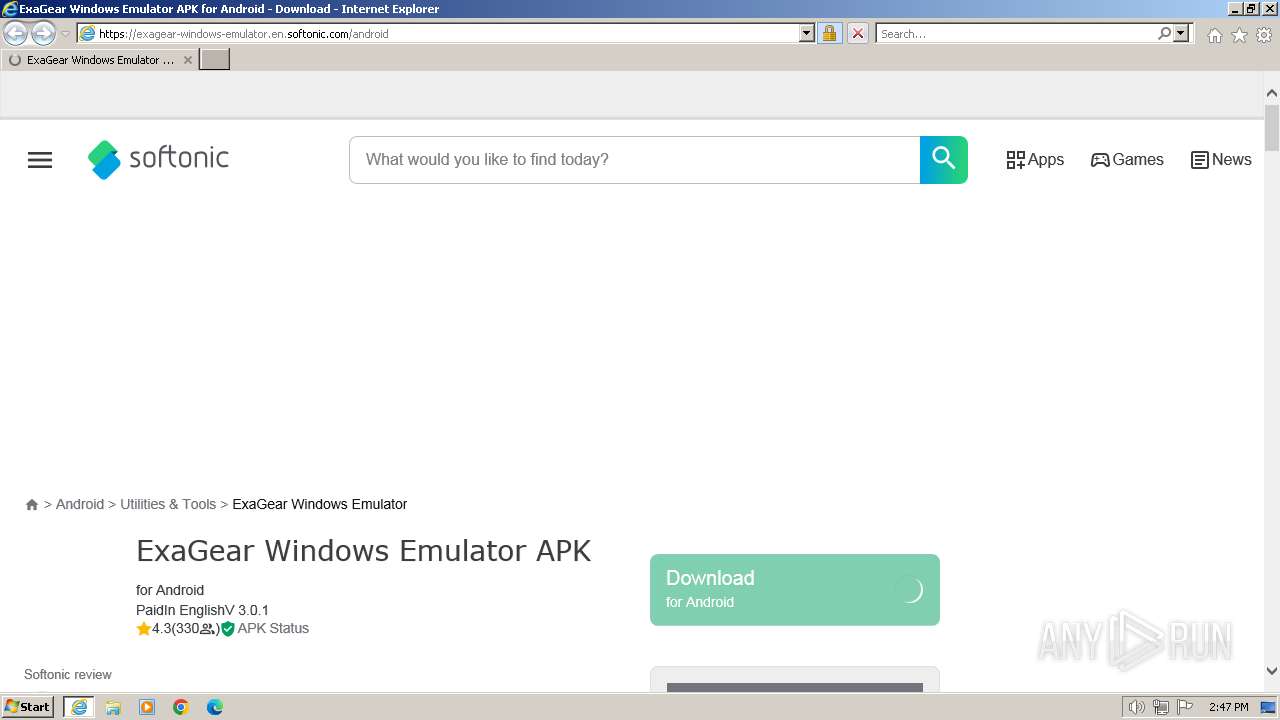
Task: Focus the Softonic search field
Action: tap(635, 160)
